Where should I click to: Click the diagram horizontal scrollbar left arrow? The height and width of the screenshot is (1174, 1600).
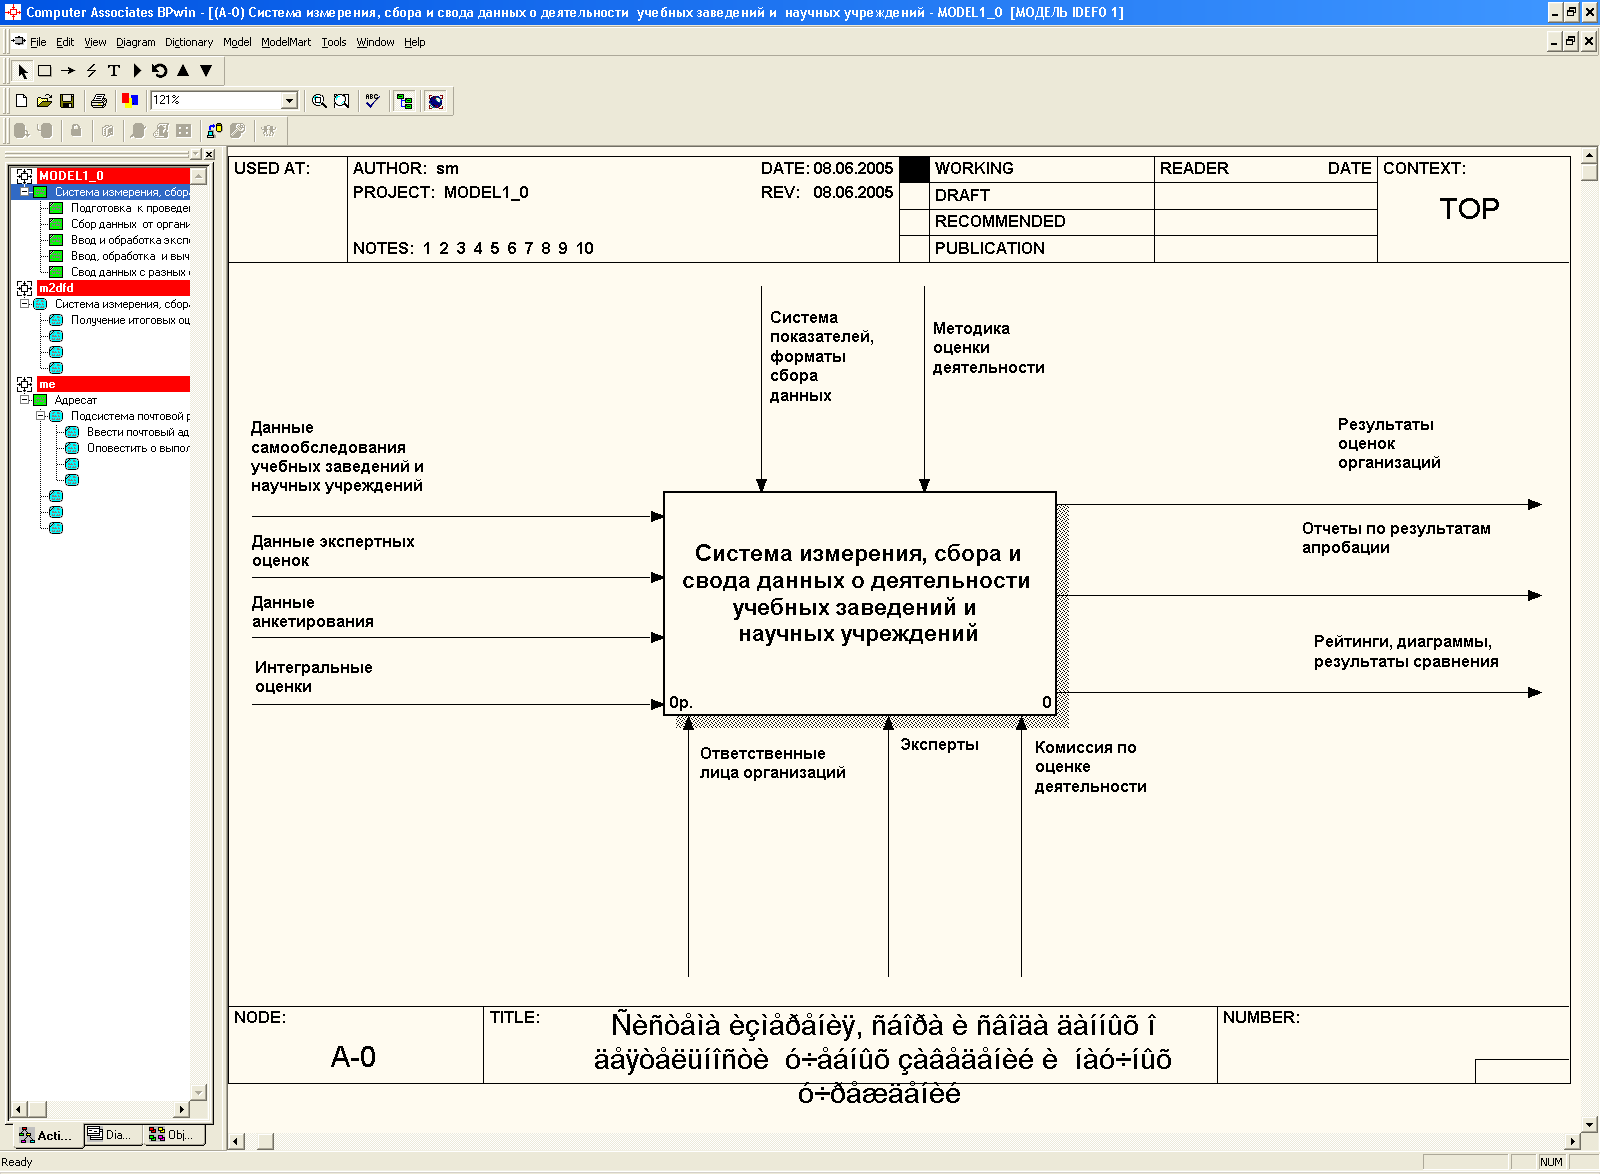coord(237,1141)
